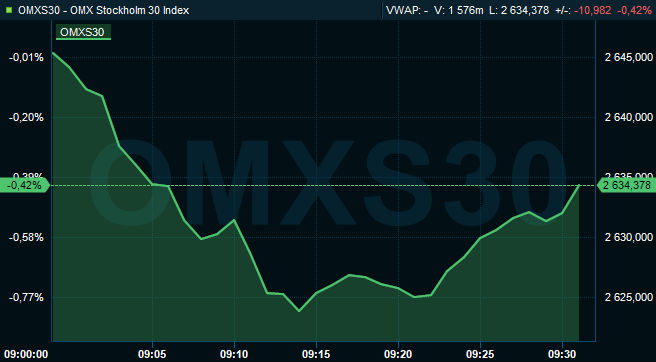Click the last price L: 2 634,378

click(519, 10)
